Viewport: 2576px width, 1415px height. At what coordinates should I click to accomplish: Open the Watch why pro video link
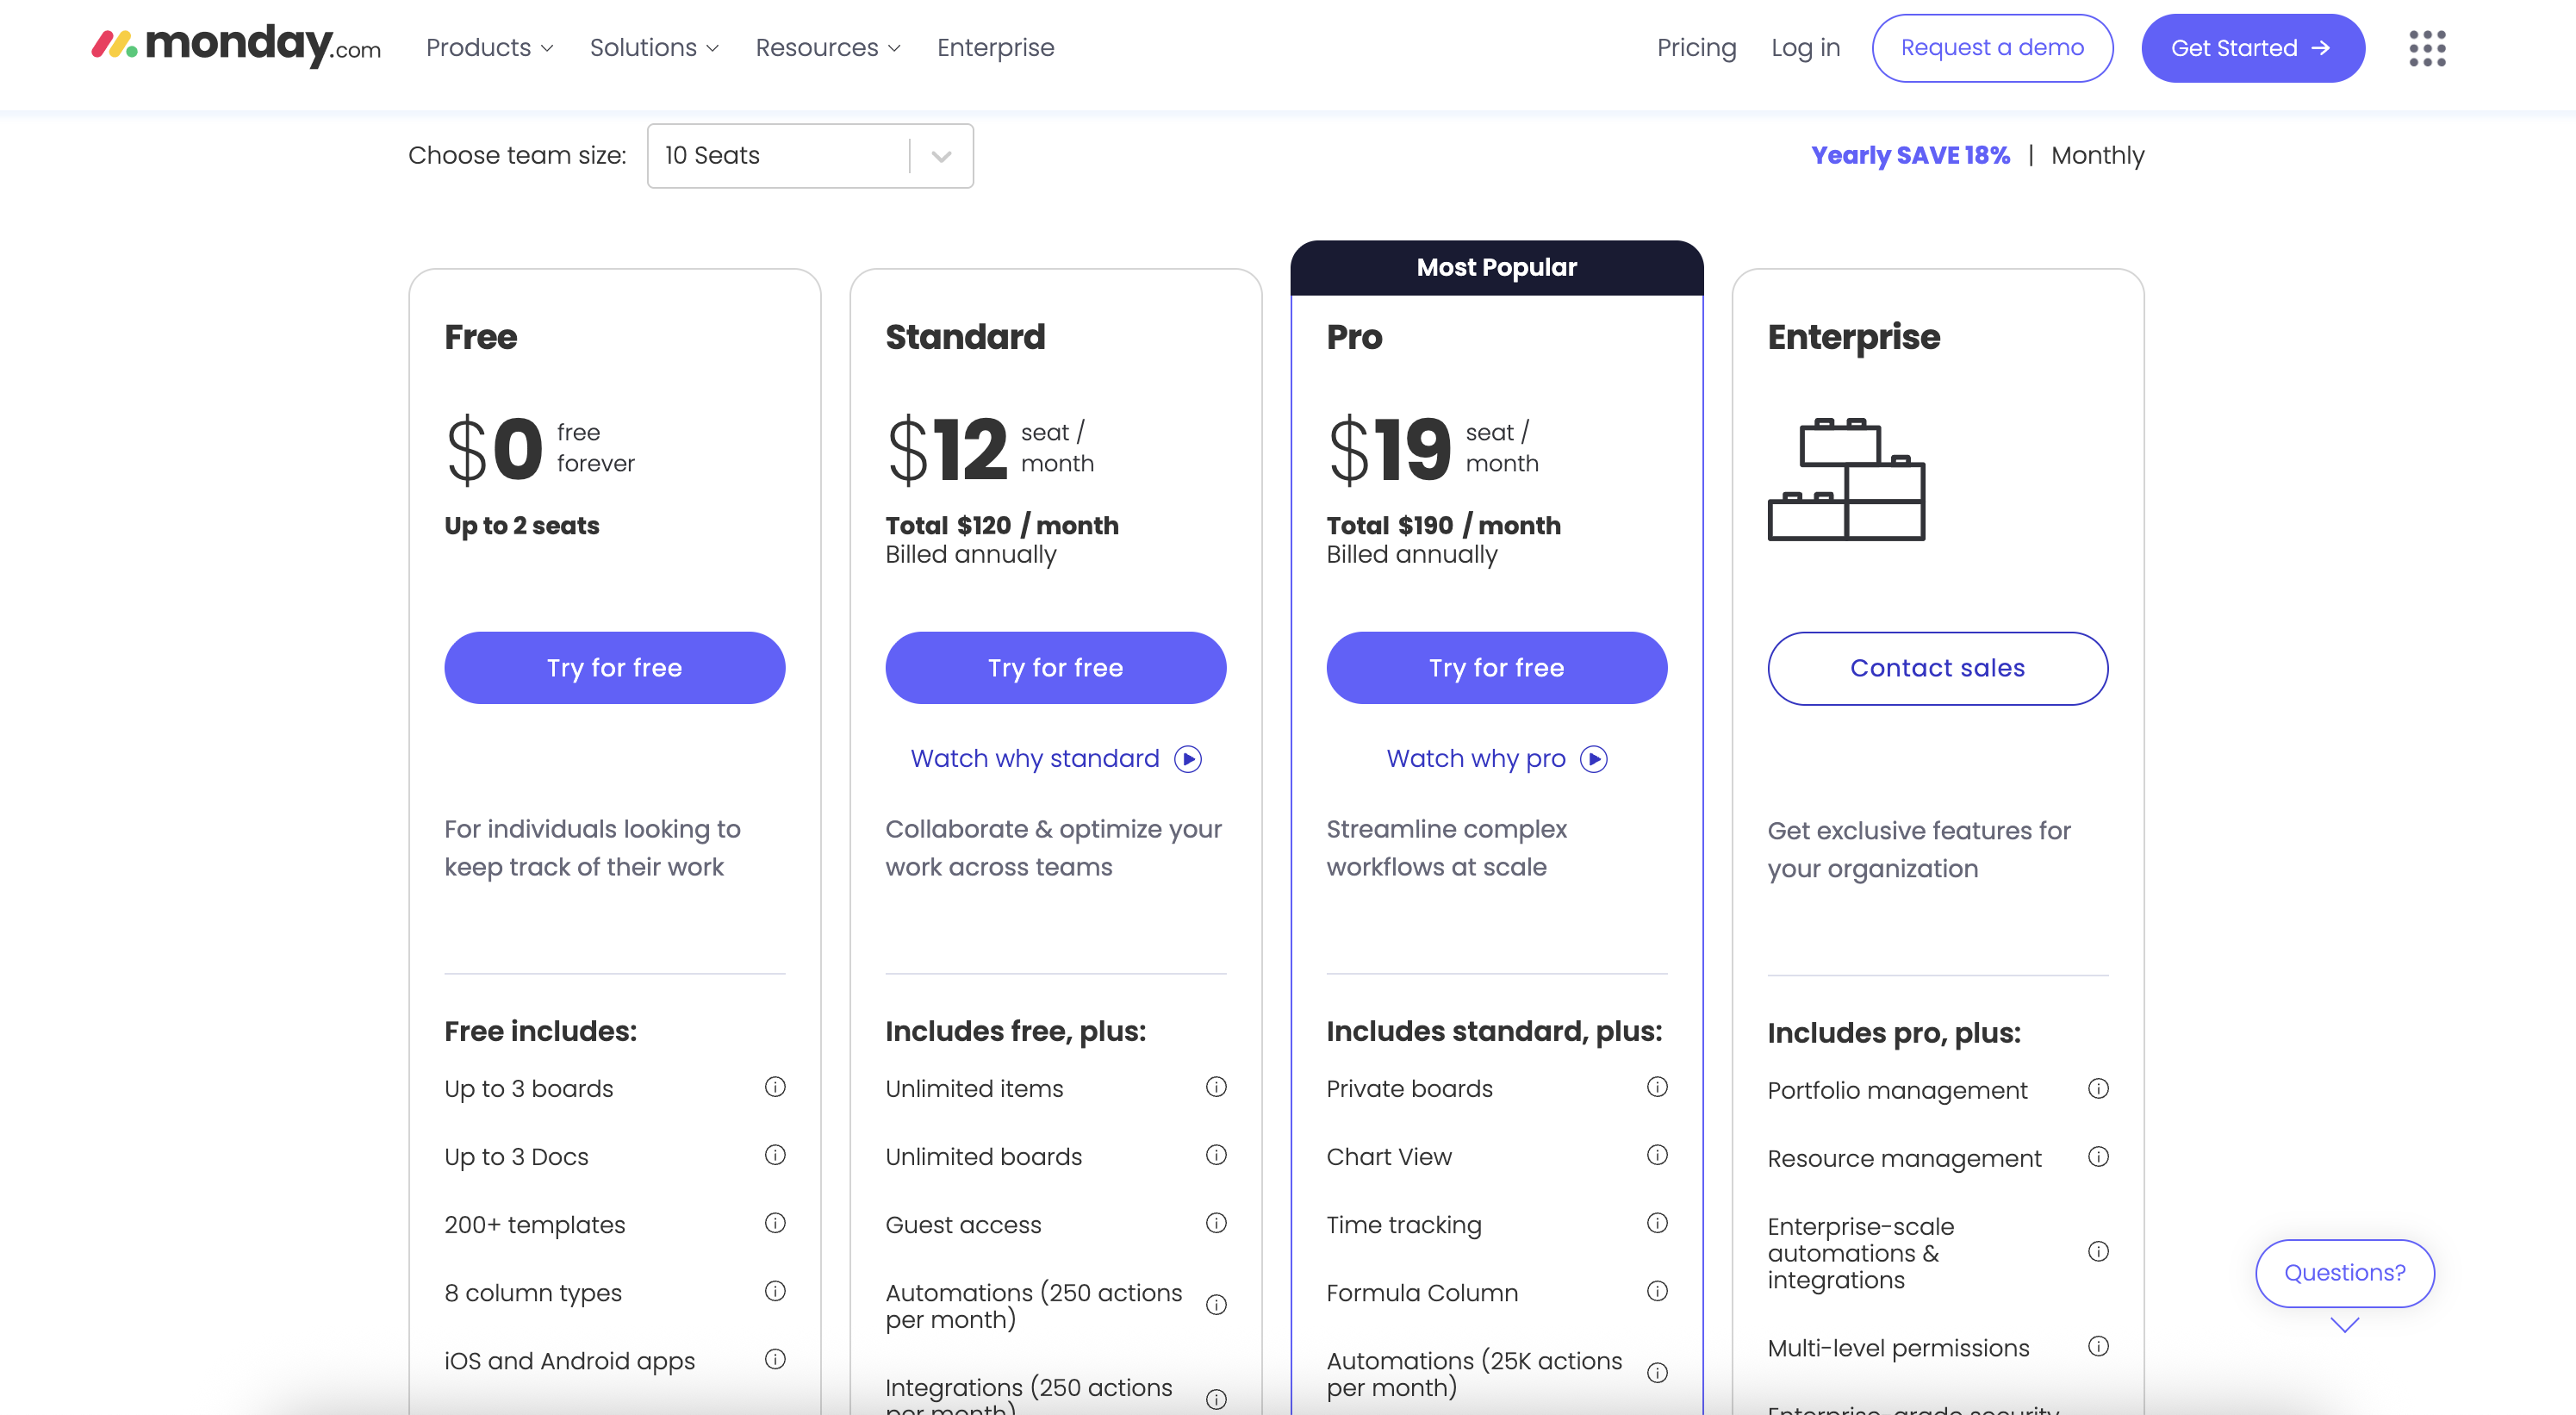(1496, 759)
